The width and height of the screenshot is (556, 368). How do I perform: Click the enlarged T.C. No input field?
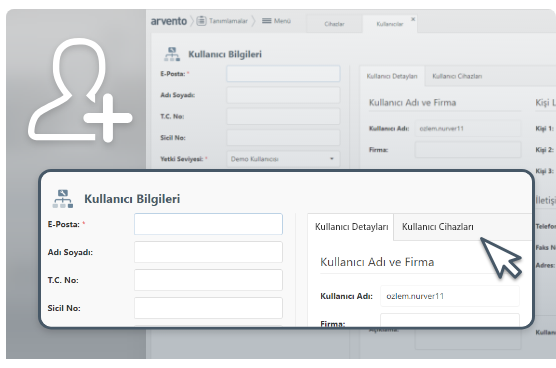[x=208, y=280]
